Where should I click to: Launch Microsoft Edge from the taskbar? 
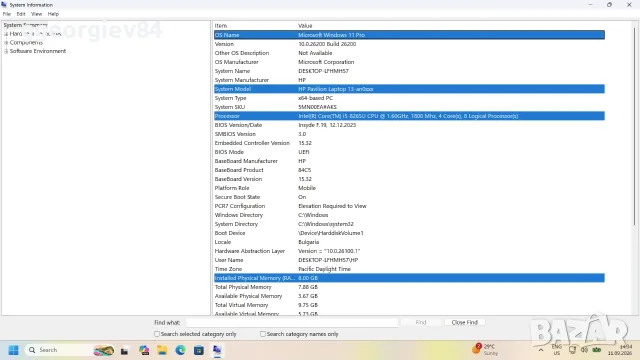coord(180,350)
